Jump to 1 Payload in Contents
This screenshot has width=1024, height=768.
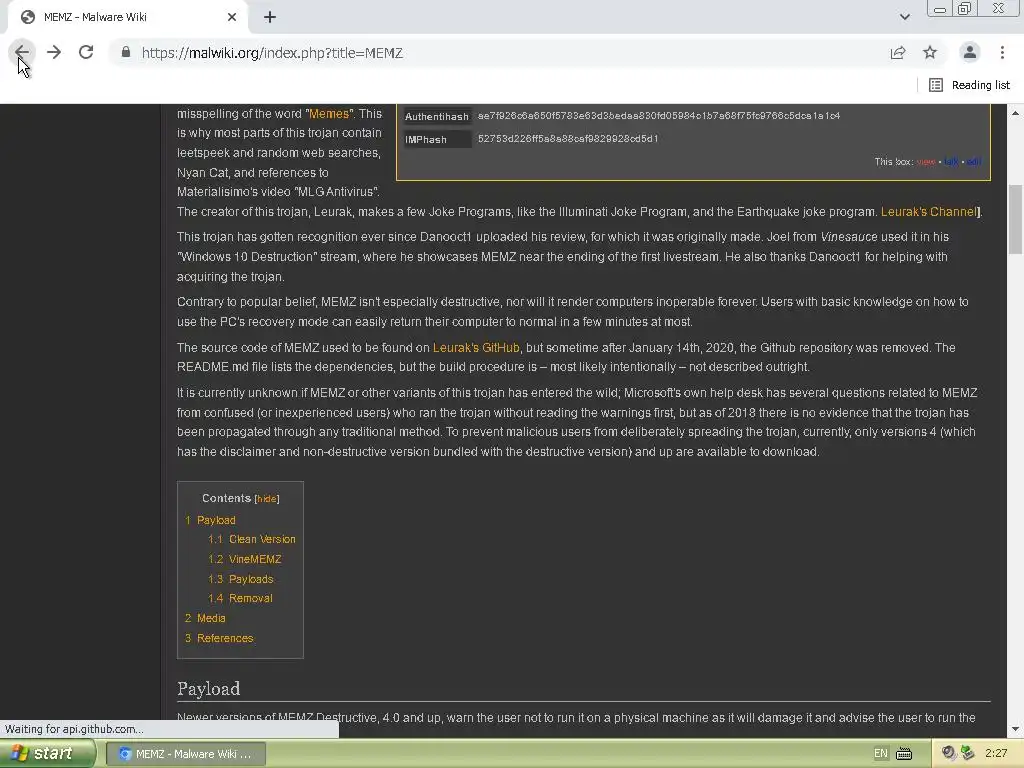click(210, 520)
